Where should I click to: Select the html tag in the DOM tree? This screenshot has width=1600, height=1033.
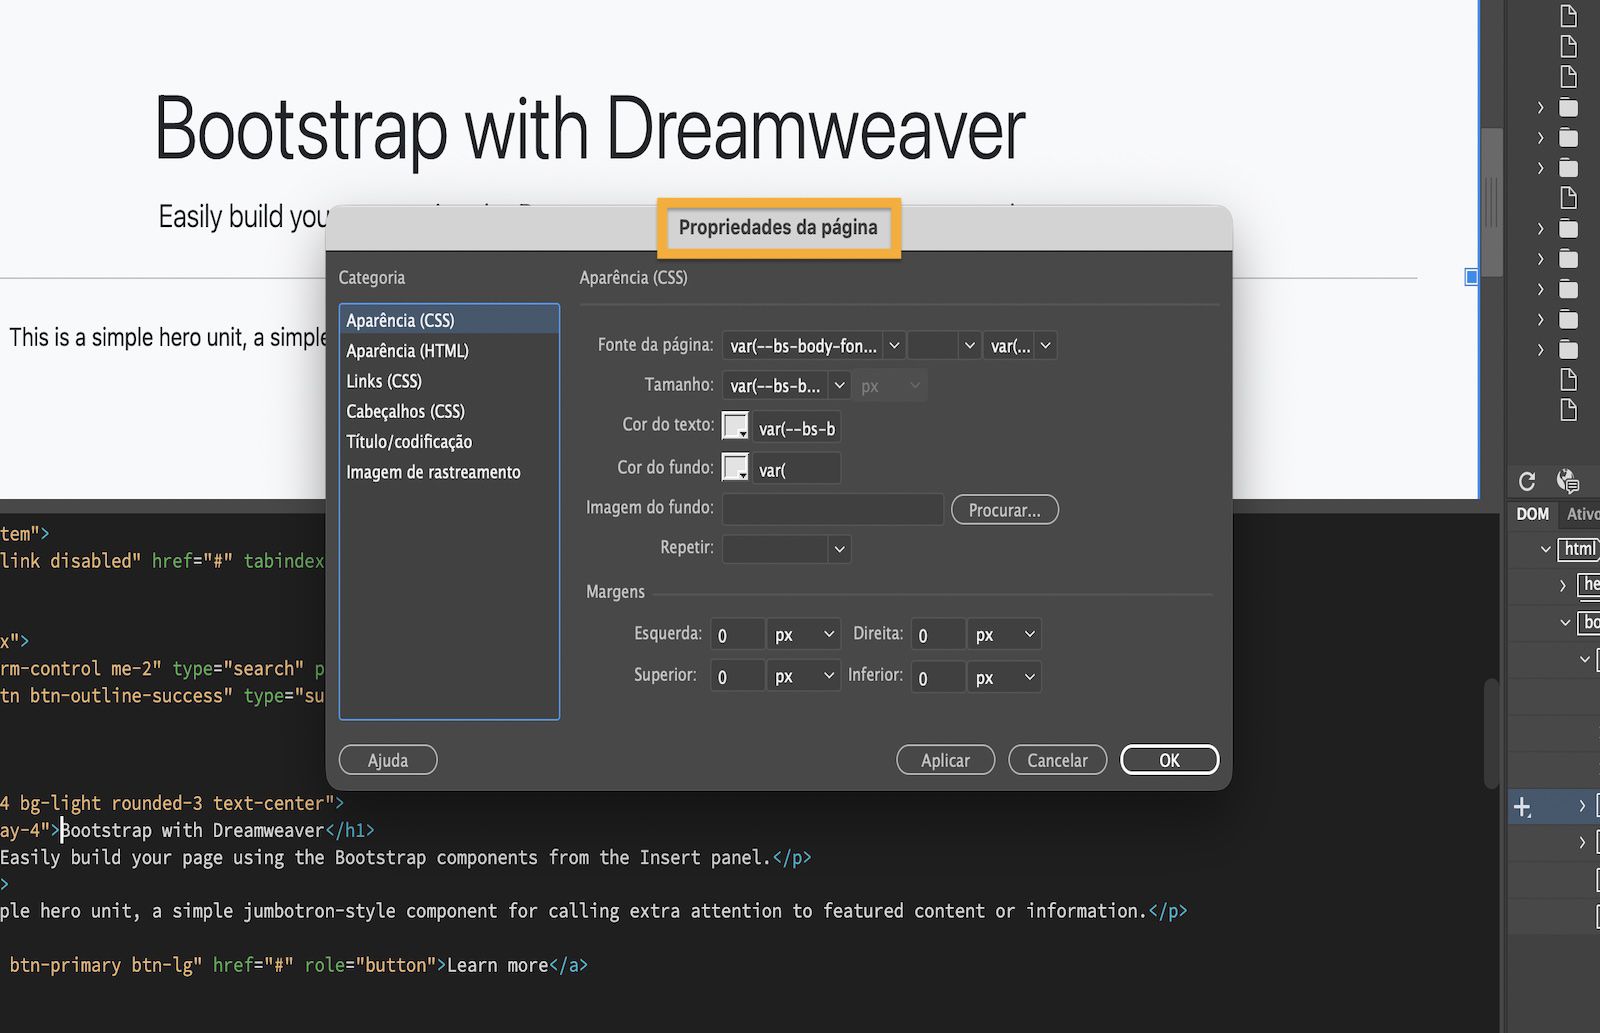pos(1578,549)
